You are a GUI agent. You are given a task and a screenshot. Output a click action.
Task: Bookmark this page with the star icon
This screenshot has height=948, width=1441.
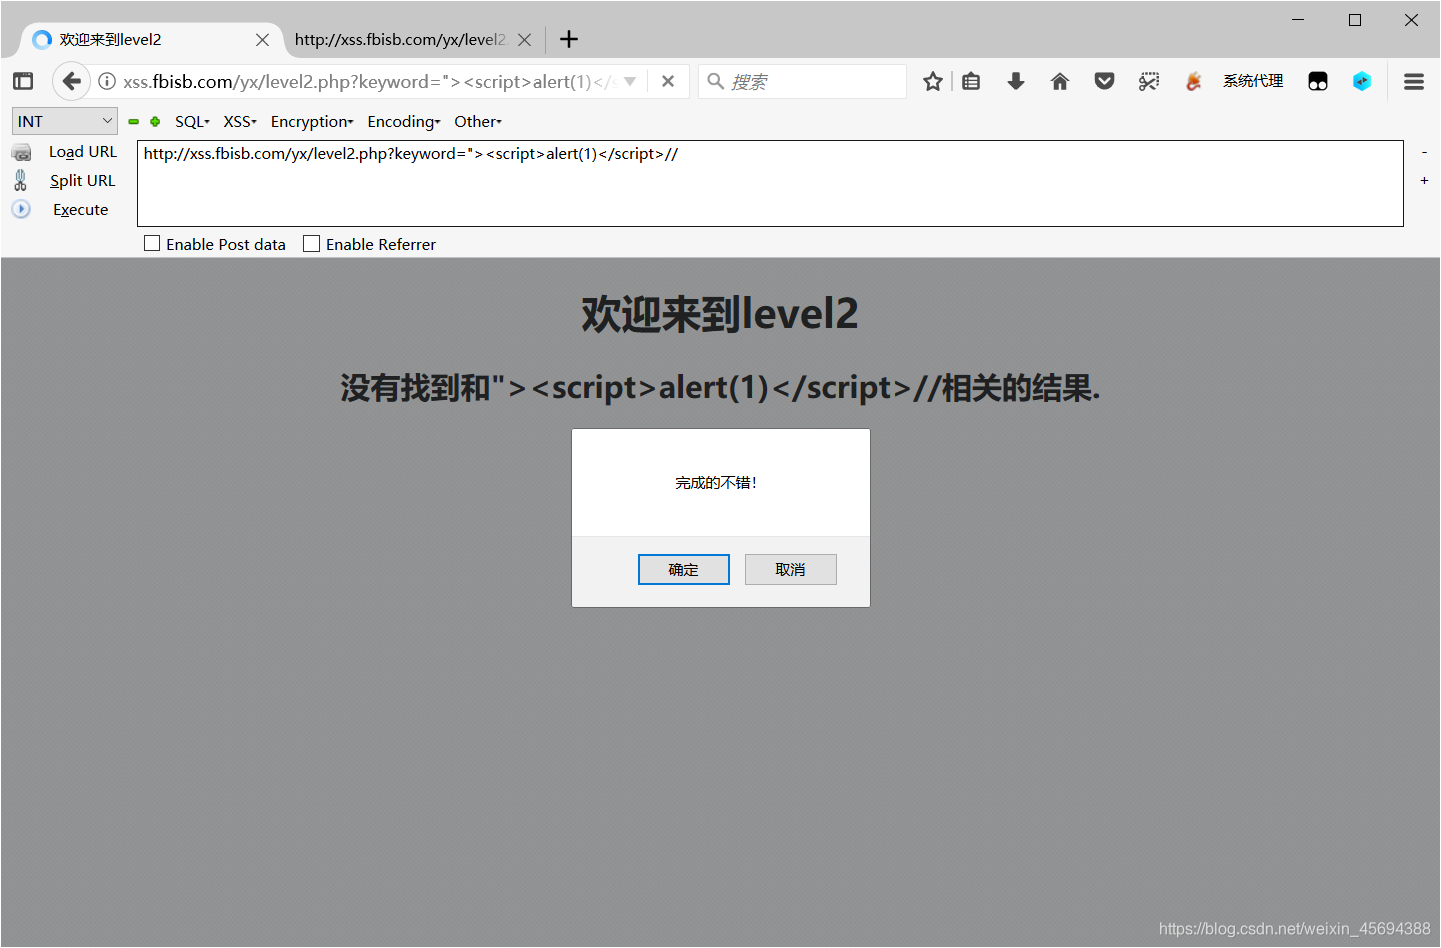(933, 81)
